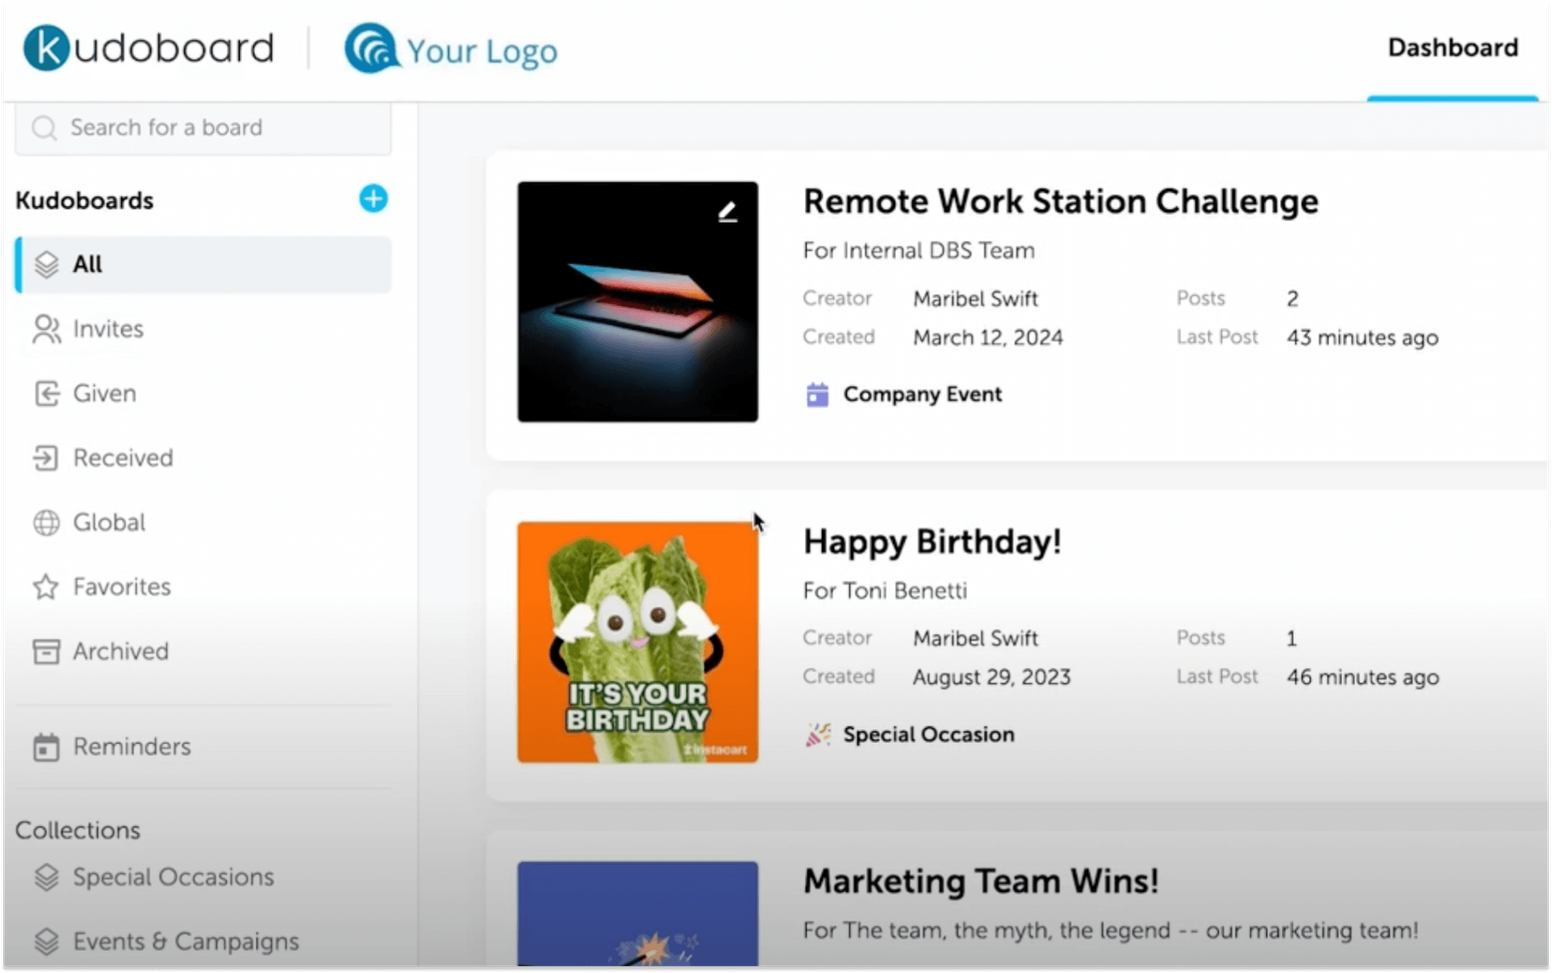Click the Company Event calendar icon
The image size is (1552, 973).
tap(817, 395)
